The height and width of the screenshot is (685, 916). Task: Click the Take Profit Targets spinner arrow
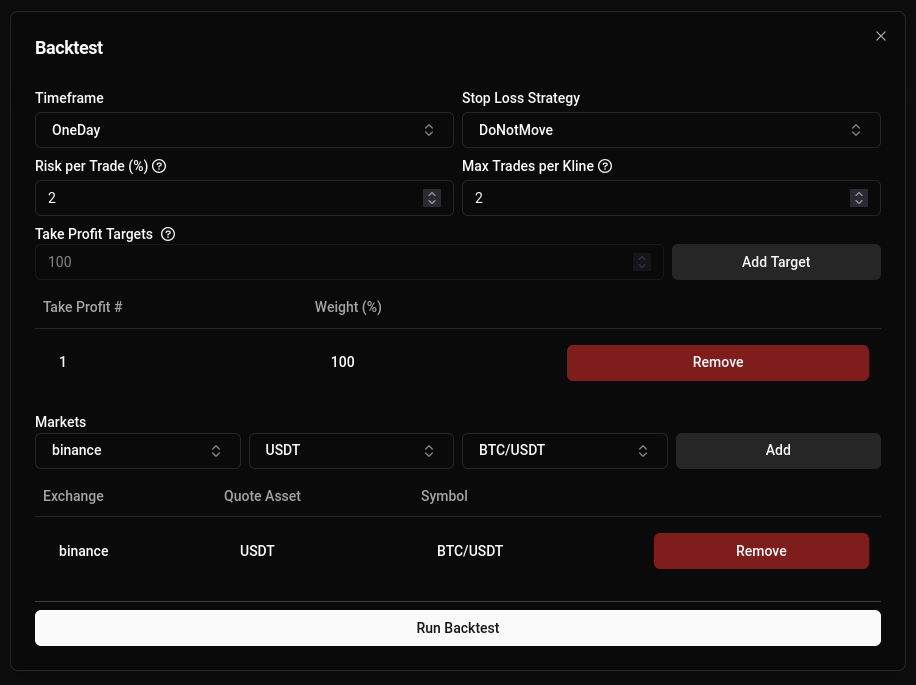coord(642,262)
